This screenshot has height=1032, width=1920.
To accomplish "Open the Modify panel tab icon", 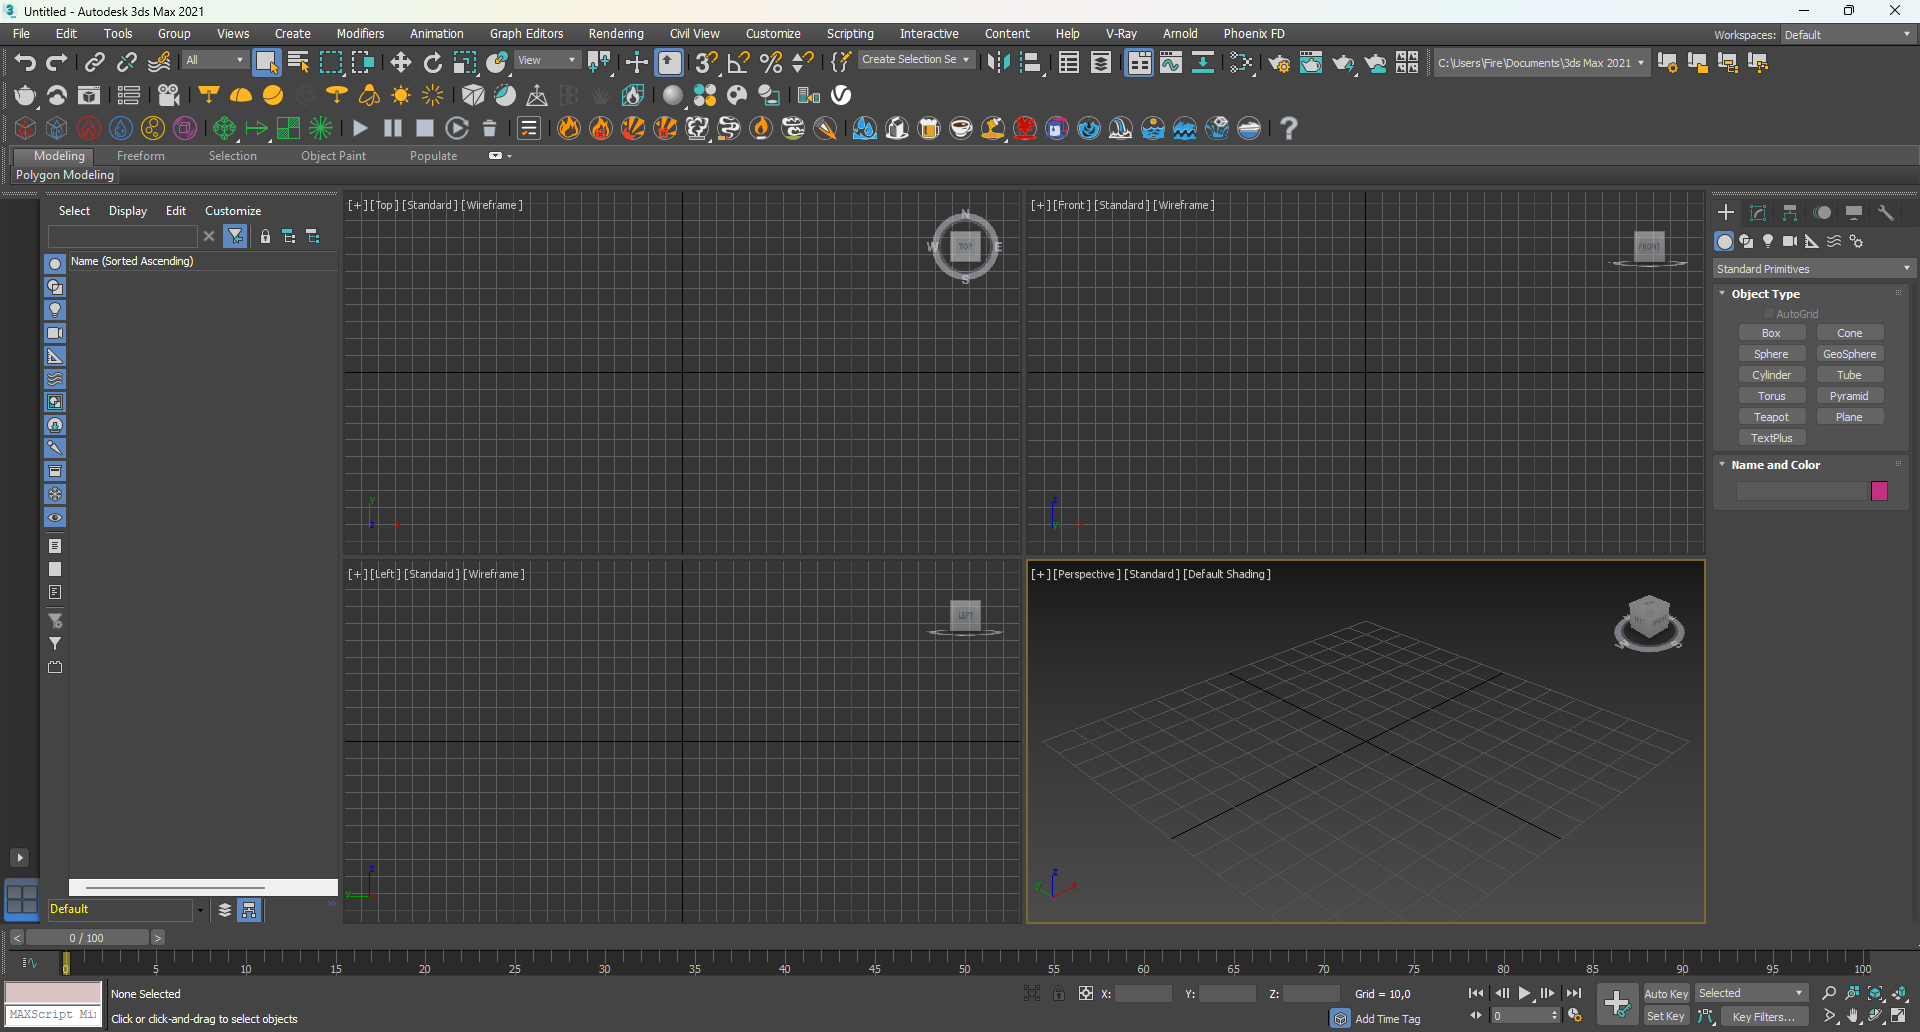I will tap(1758, 213).
